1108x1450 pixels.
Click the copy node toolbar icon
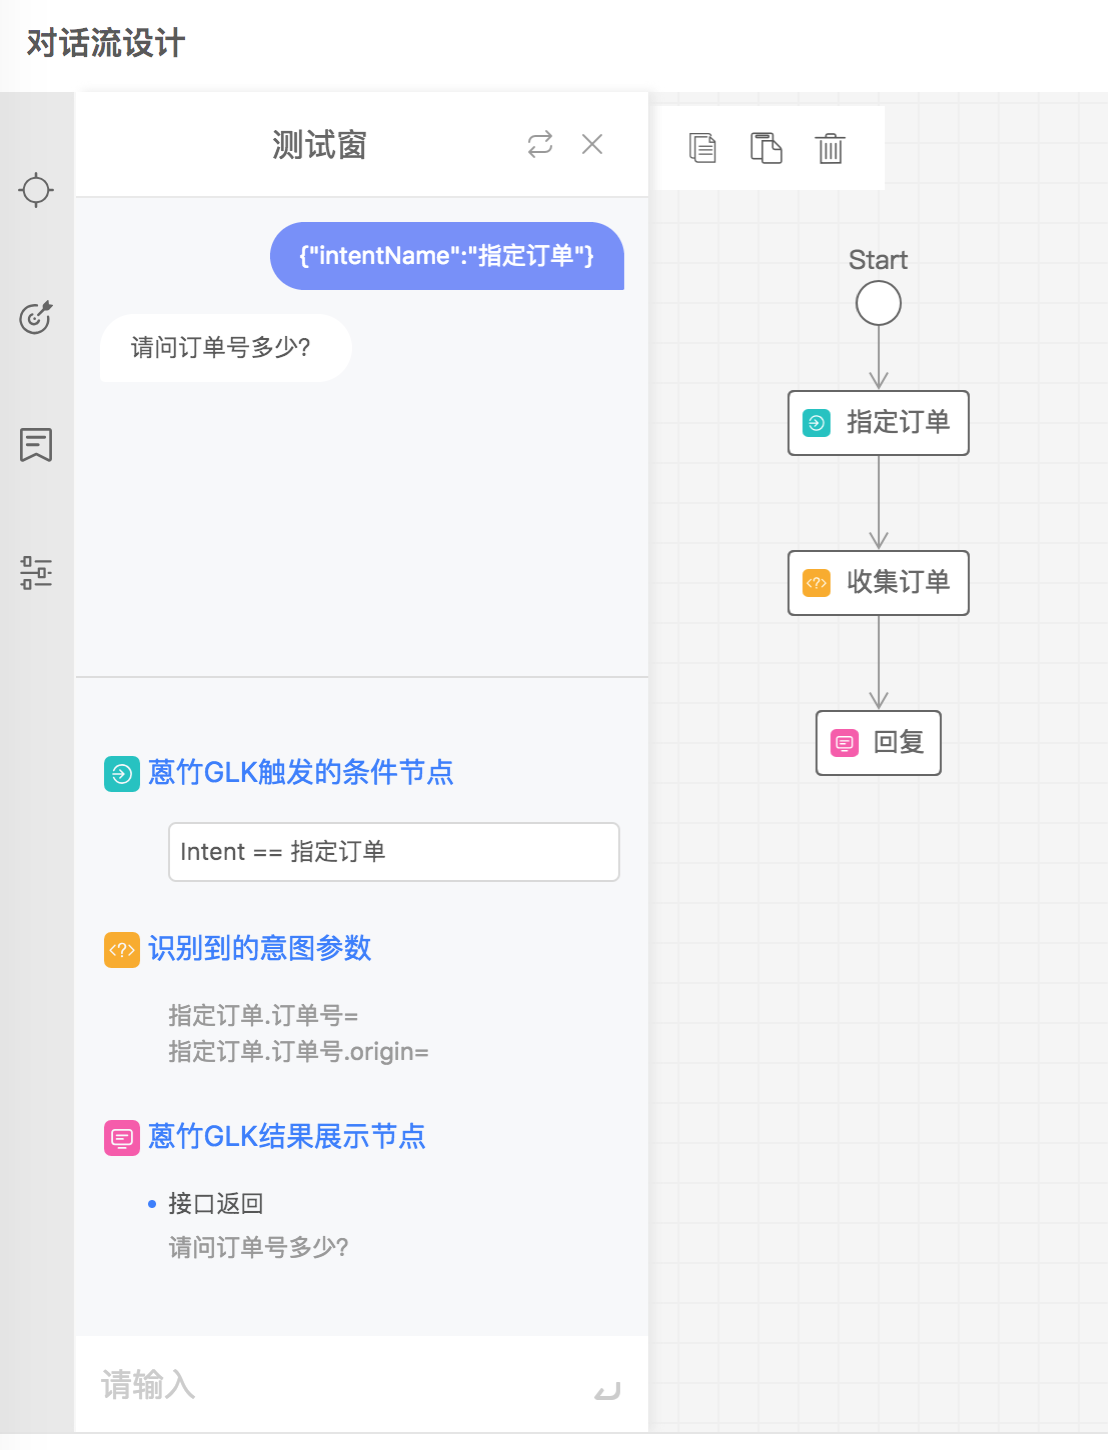(703, 148)
